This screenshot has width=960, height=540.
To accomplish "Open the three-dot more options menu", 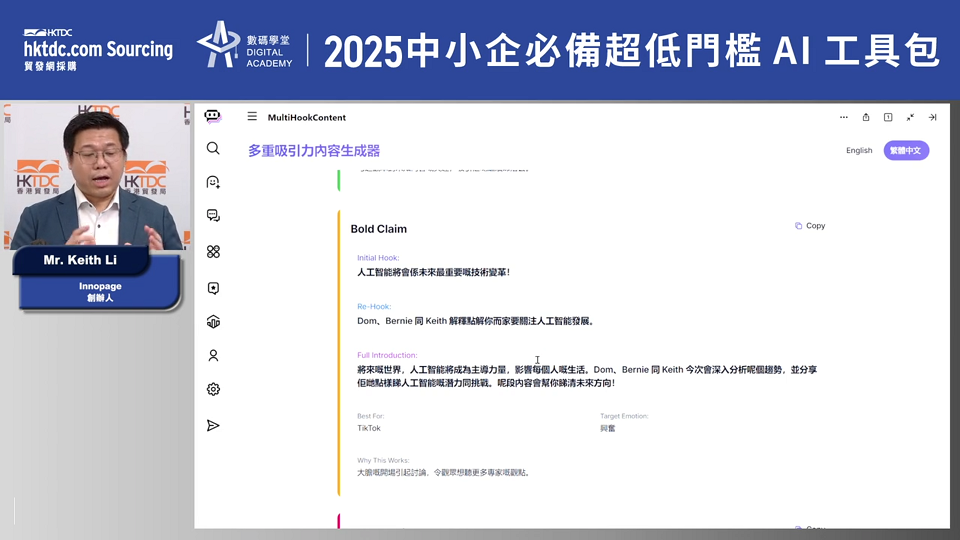I will point(843,117).
